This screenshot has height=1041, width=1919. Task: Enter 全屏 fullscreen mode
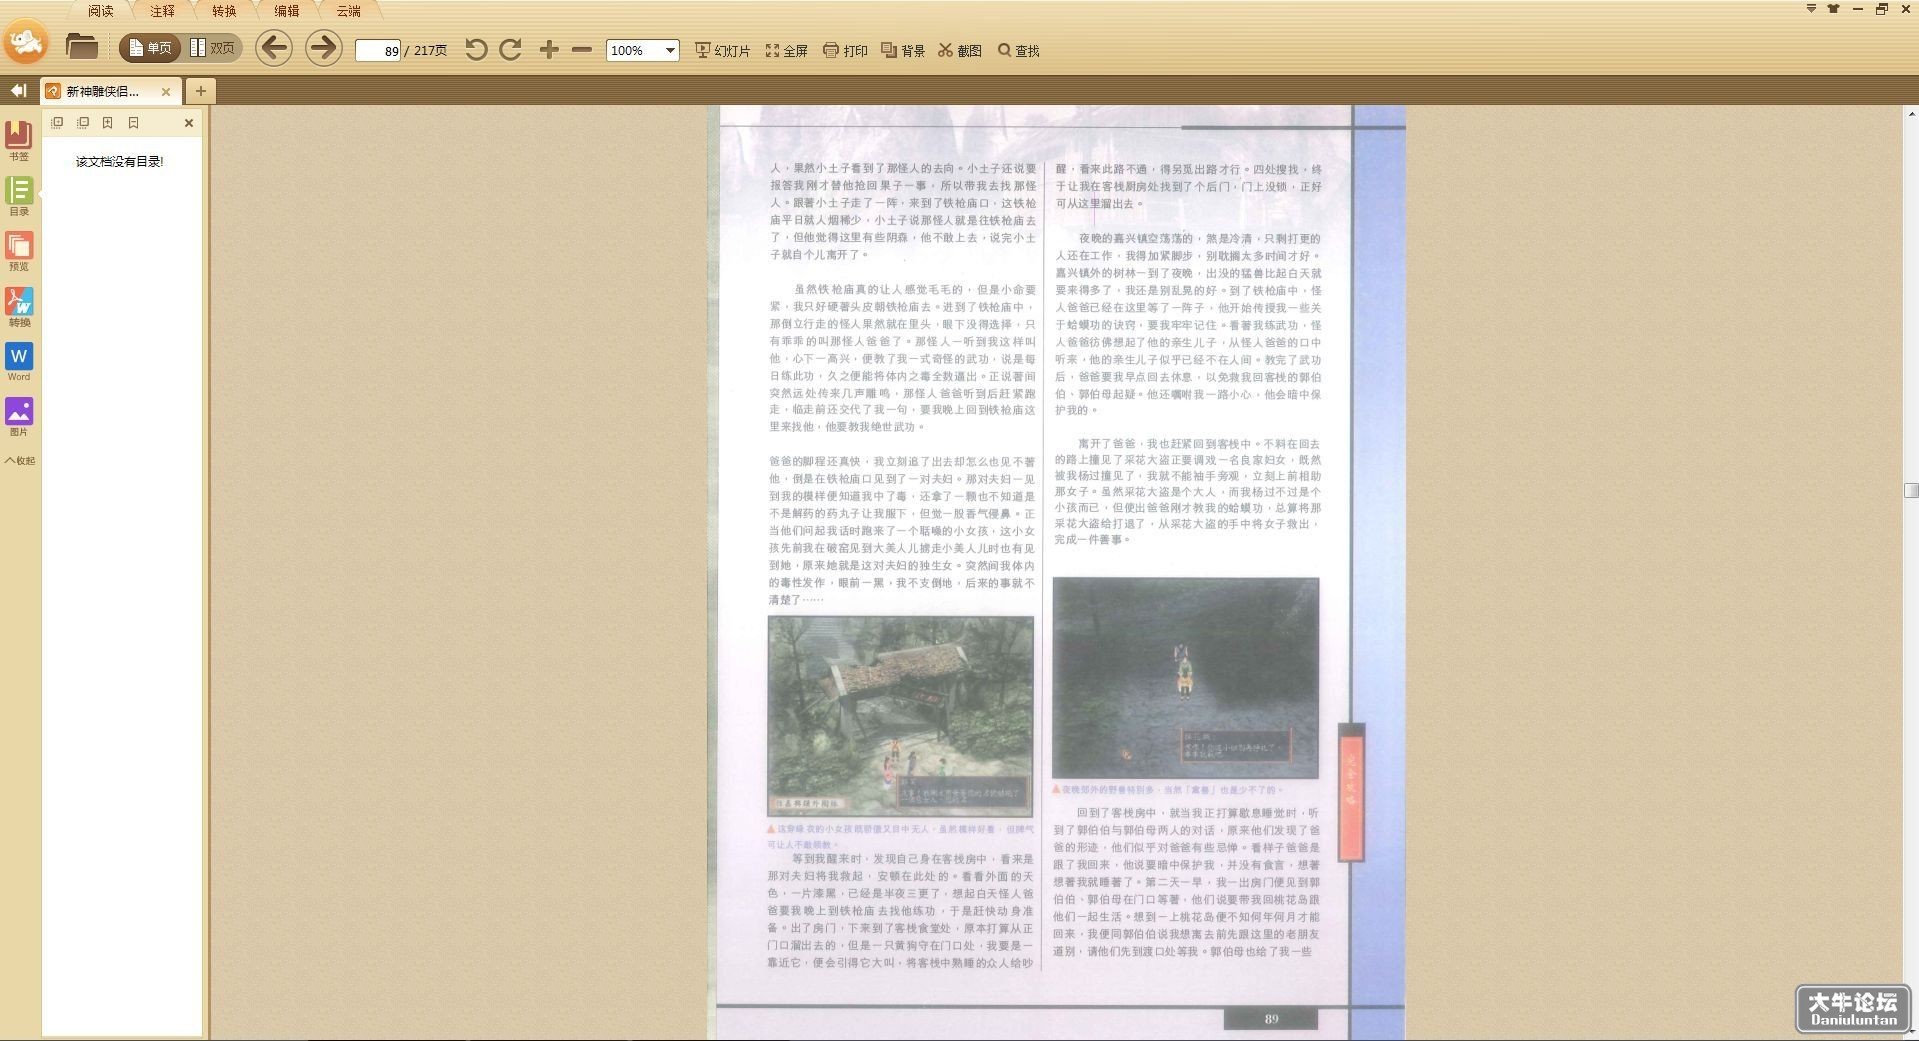(786, 50)
